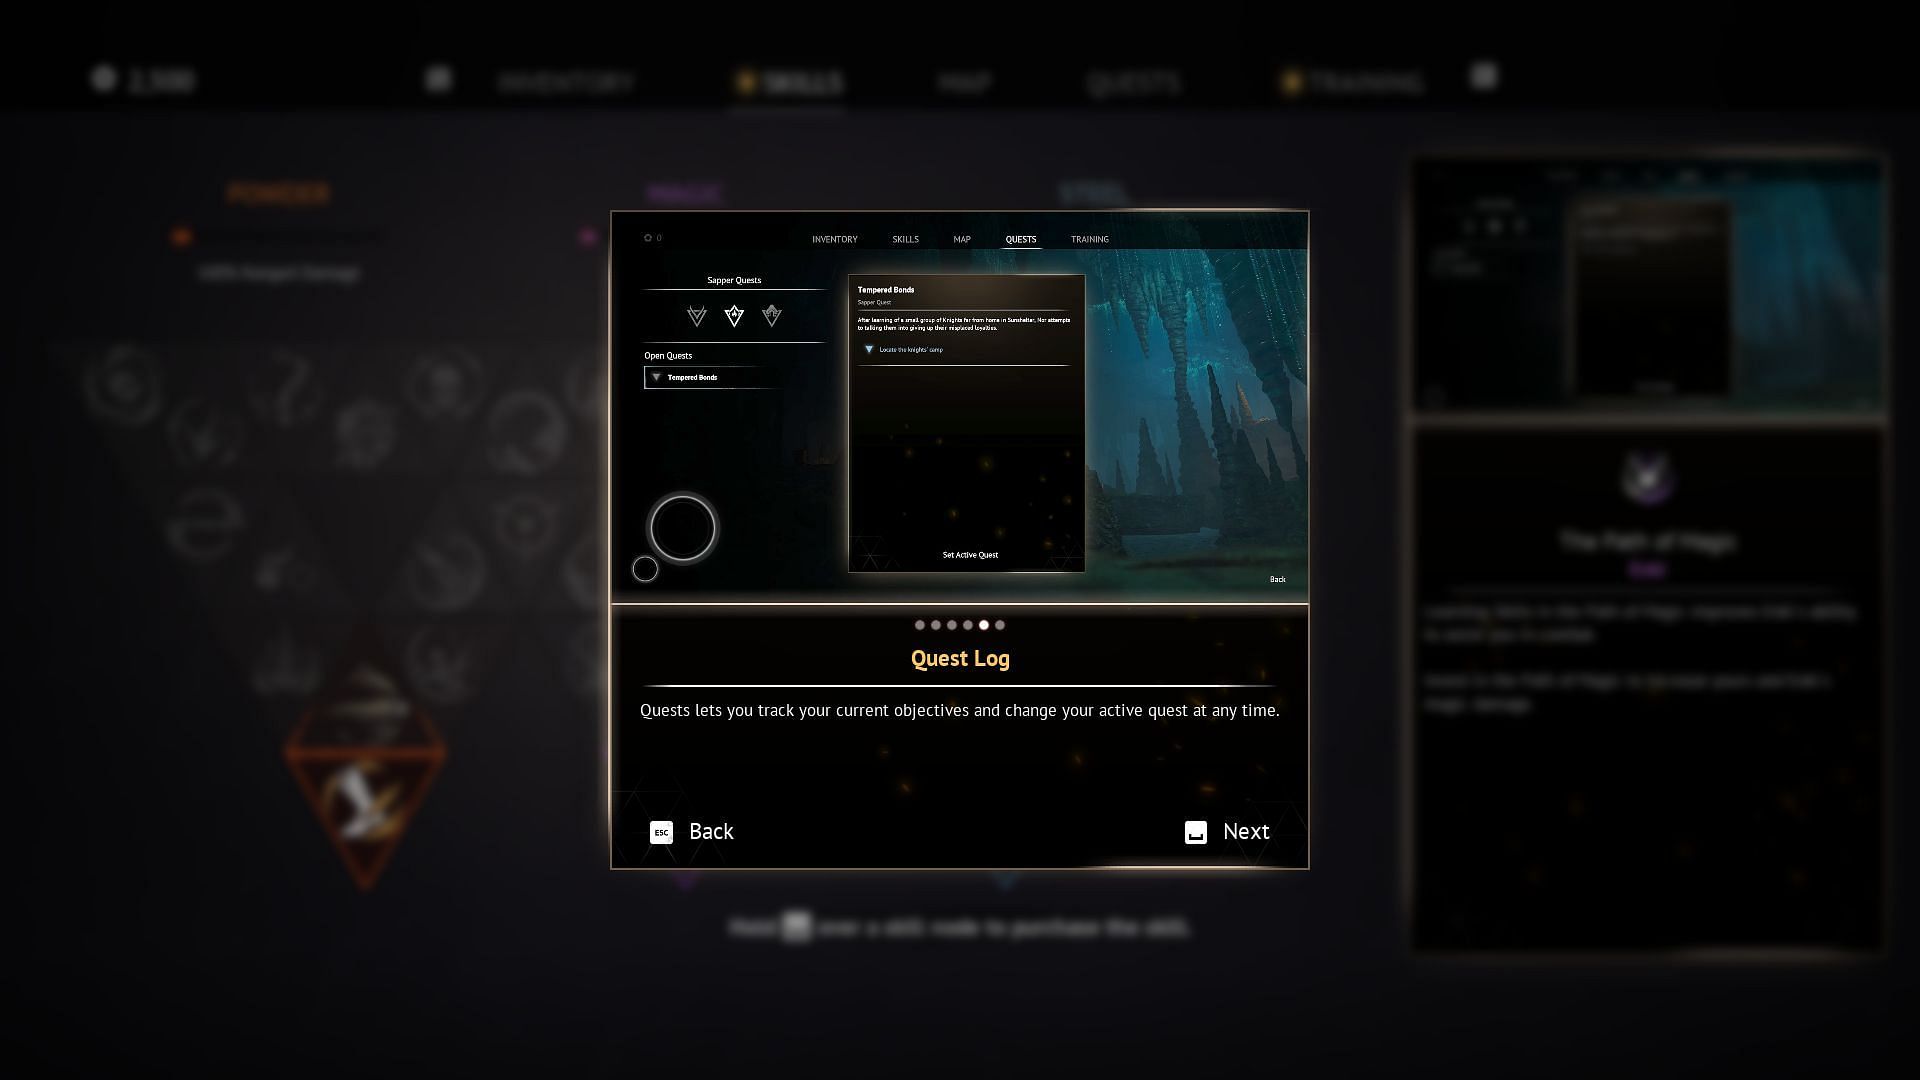Image resolution: width=1920 pixels, height=1080 pixels.
Task: Expand the Sapper Quests category
Action: [x=733, y=280]
